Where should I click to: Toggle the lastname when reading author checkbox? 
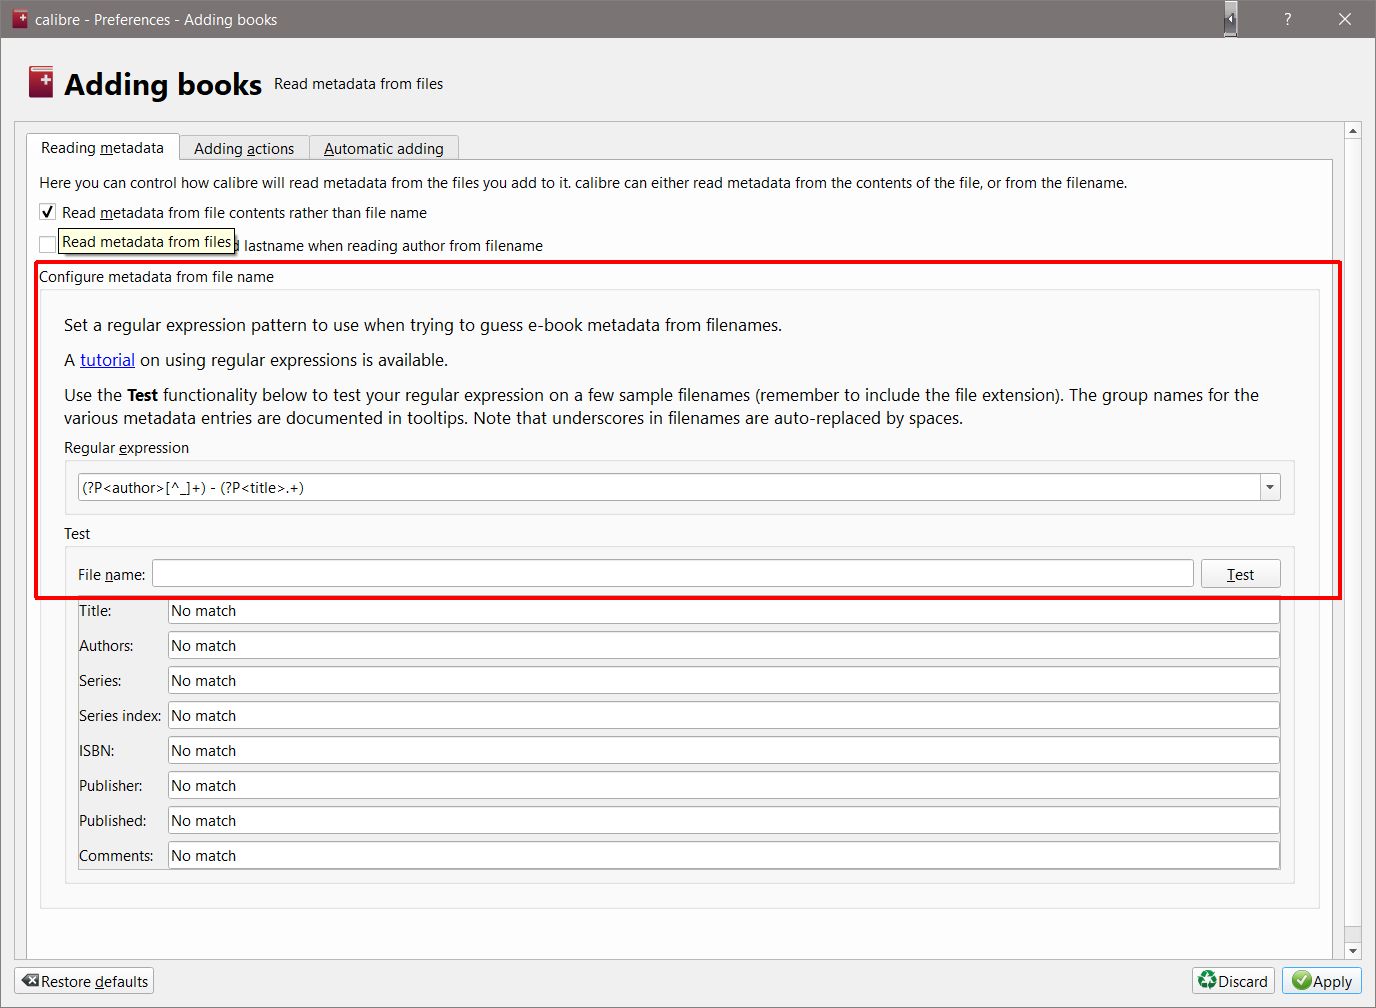47,245
